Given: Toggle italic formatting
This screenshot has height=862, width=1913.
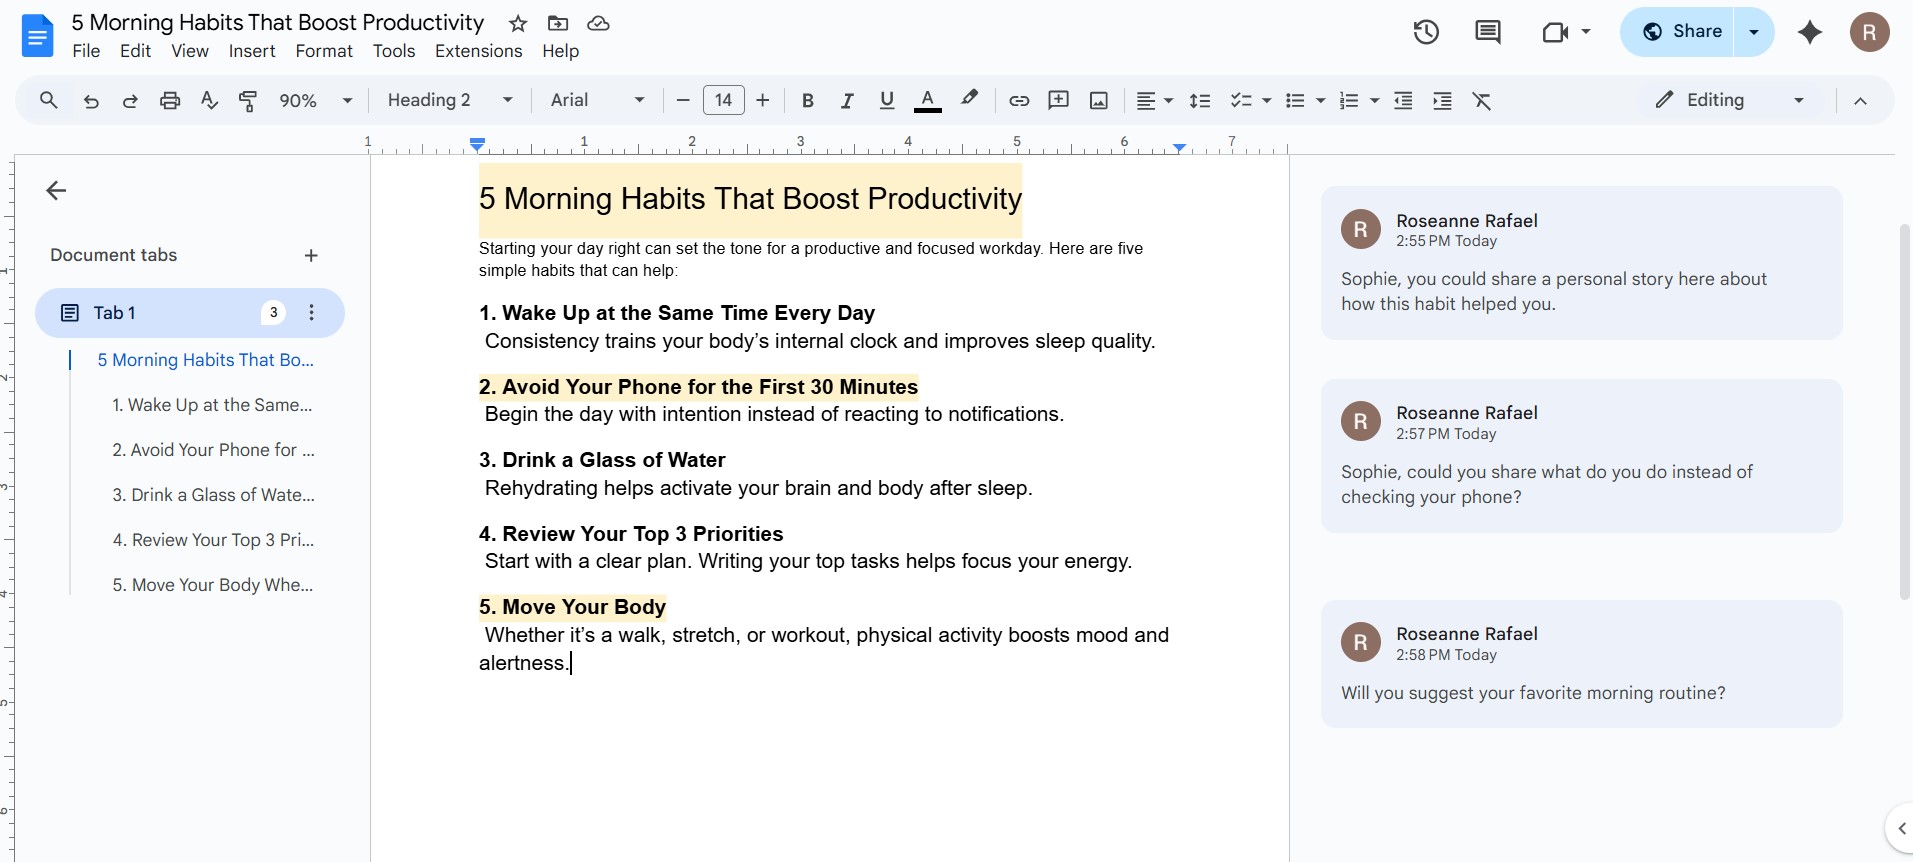Looking at the screenshot, I should click(847, 100).
